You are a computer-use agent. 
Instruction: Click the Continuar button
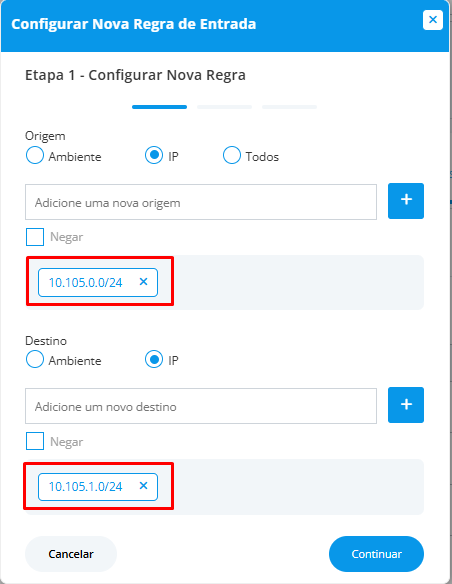click(376, 554)
